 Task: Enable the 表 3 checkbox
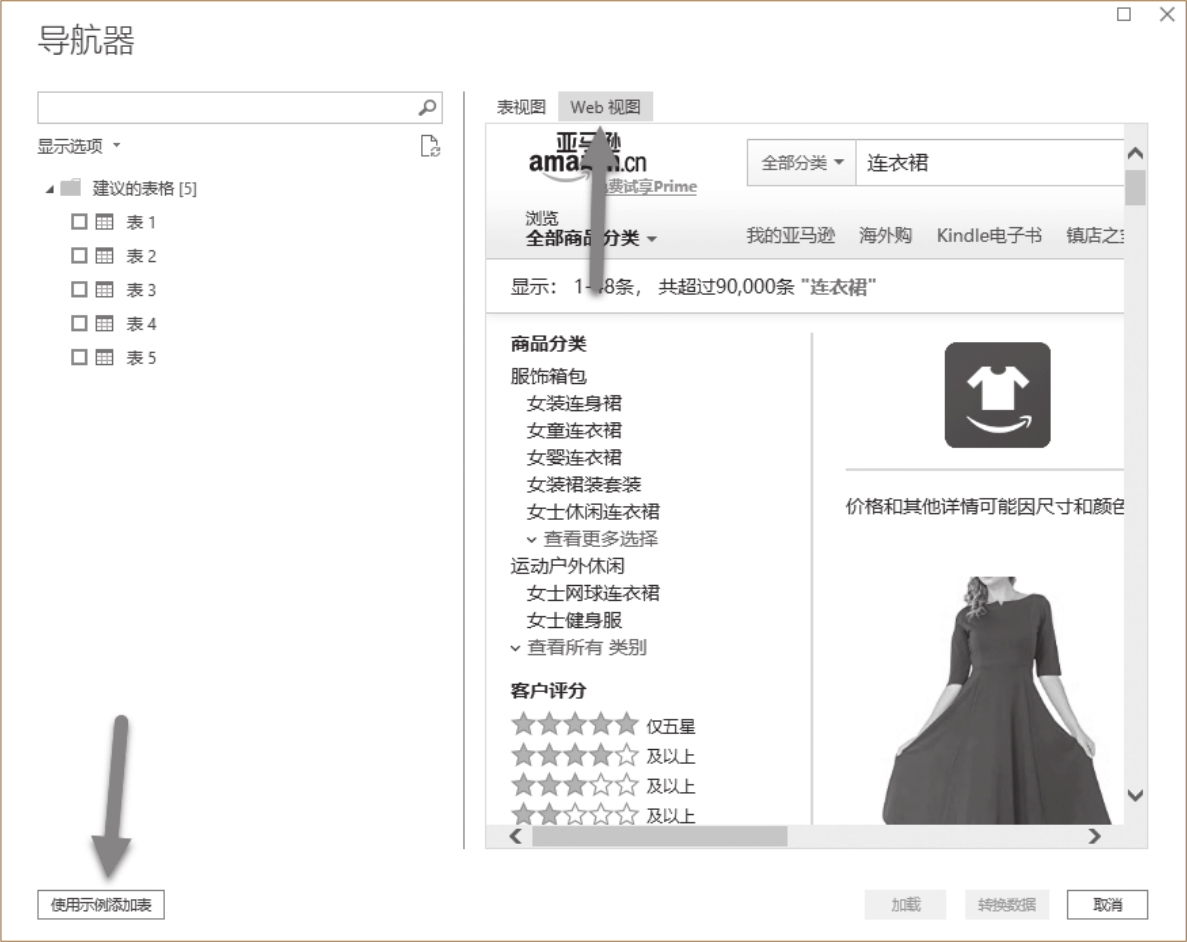tap(78, 291)
